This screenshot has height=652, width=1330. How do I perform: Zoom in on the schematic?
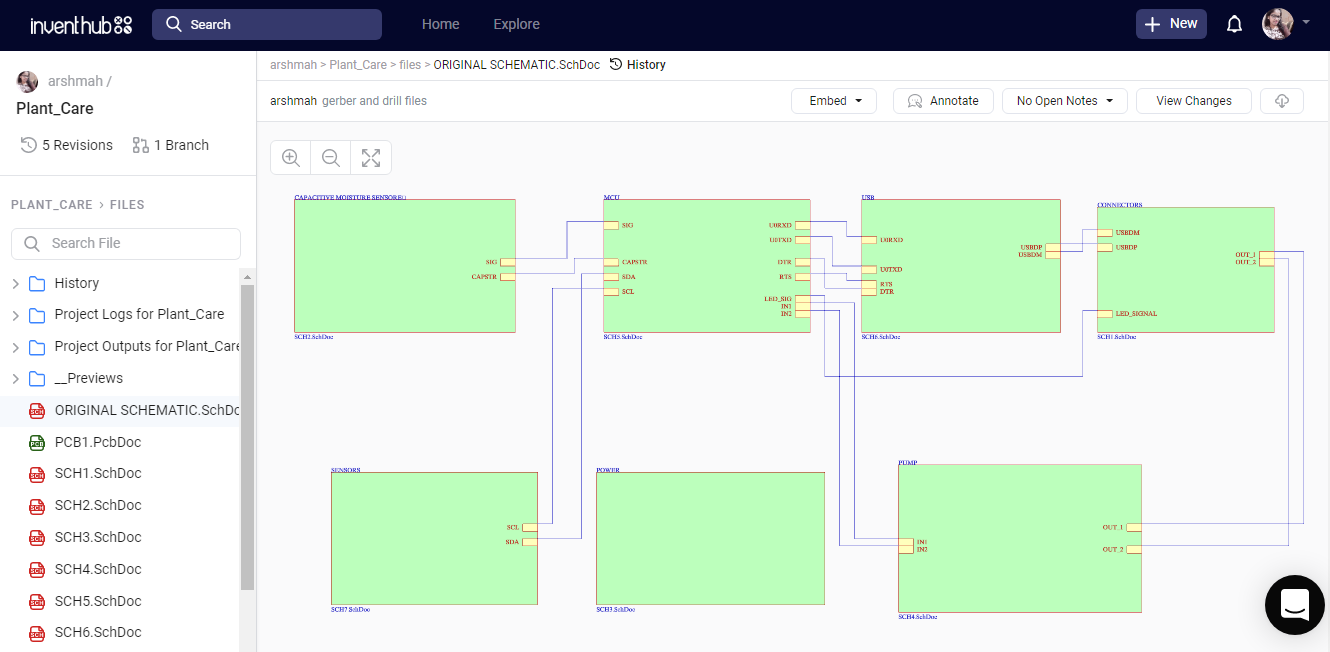pos(291,158)
